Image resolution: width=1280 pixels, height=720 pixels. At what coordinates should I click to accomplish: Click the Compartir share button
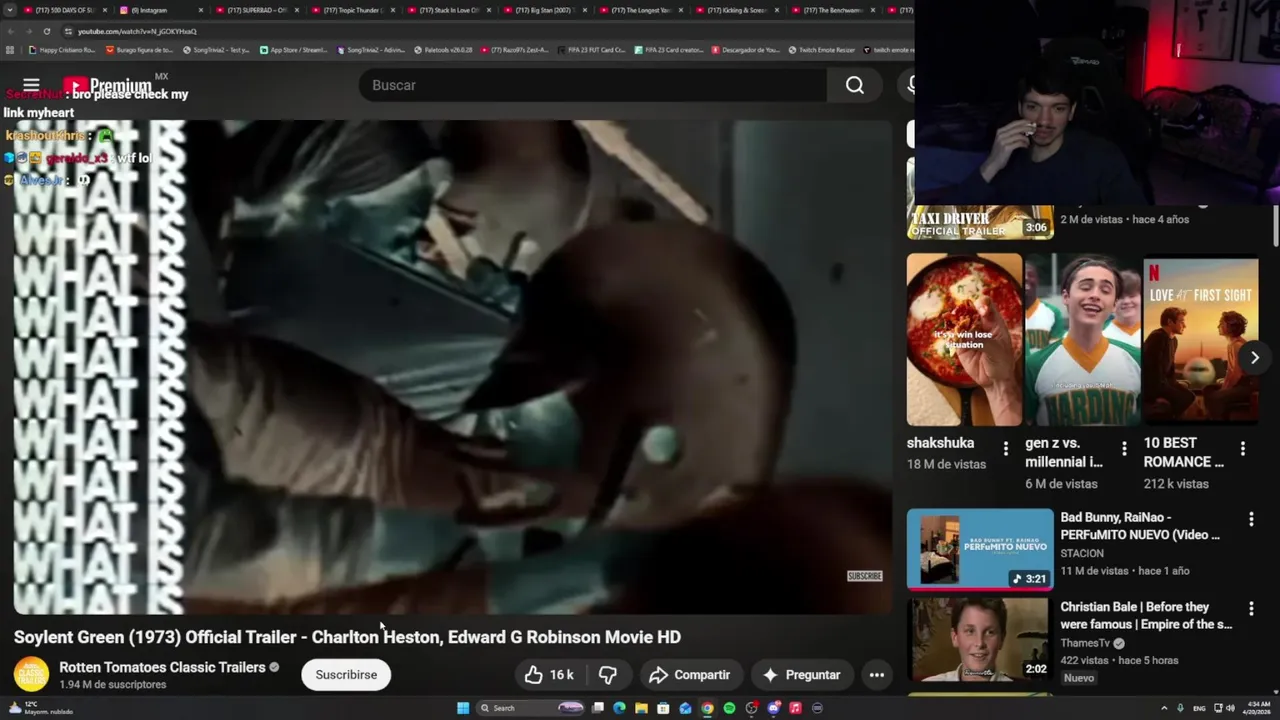pos(689,675)
